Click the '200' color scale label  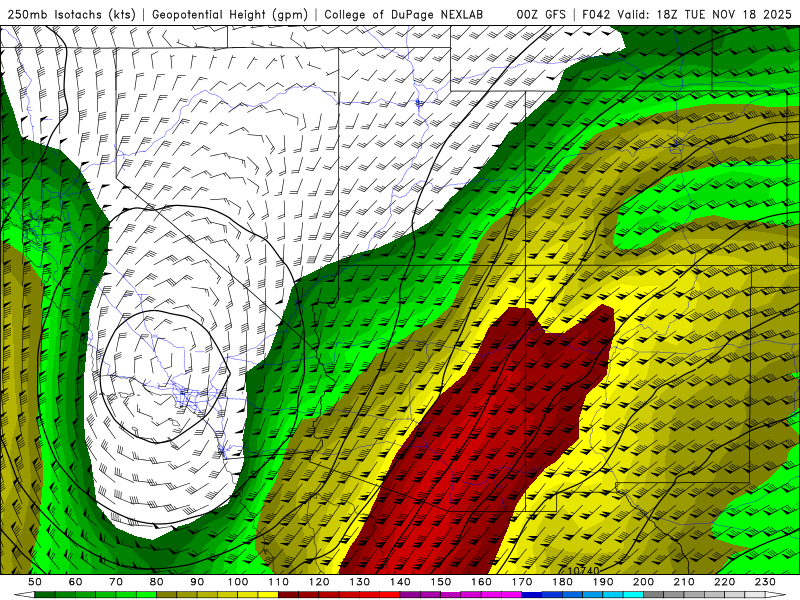point(643,582)
